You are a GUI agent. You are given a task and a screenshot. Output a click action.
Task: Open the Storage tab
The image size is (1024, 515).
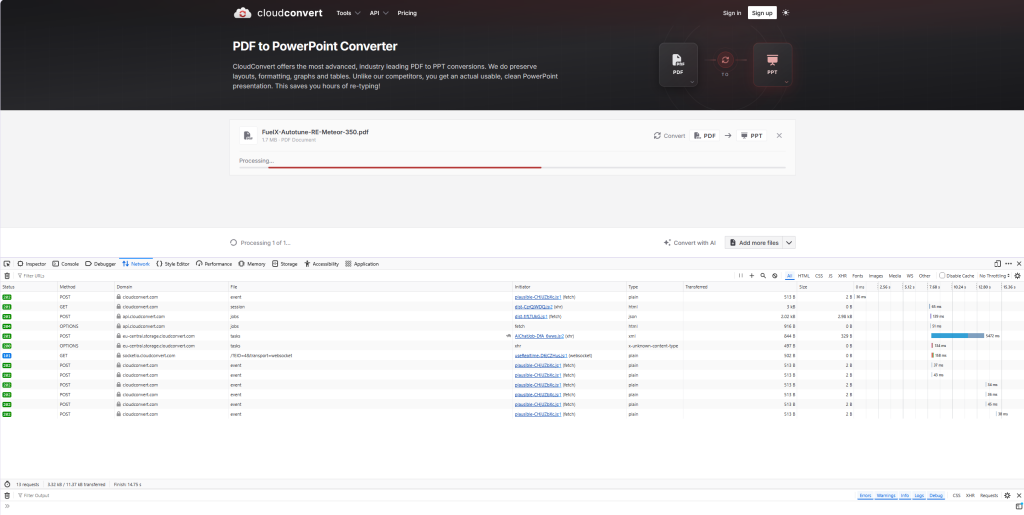coord(285,264)
